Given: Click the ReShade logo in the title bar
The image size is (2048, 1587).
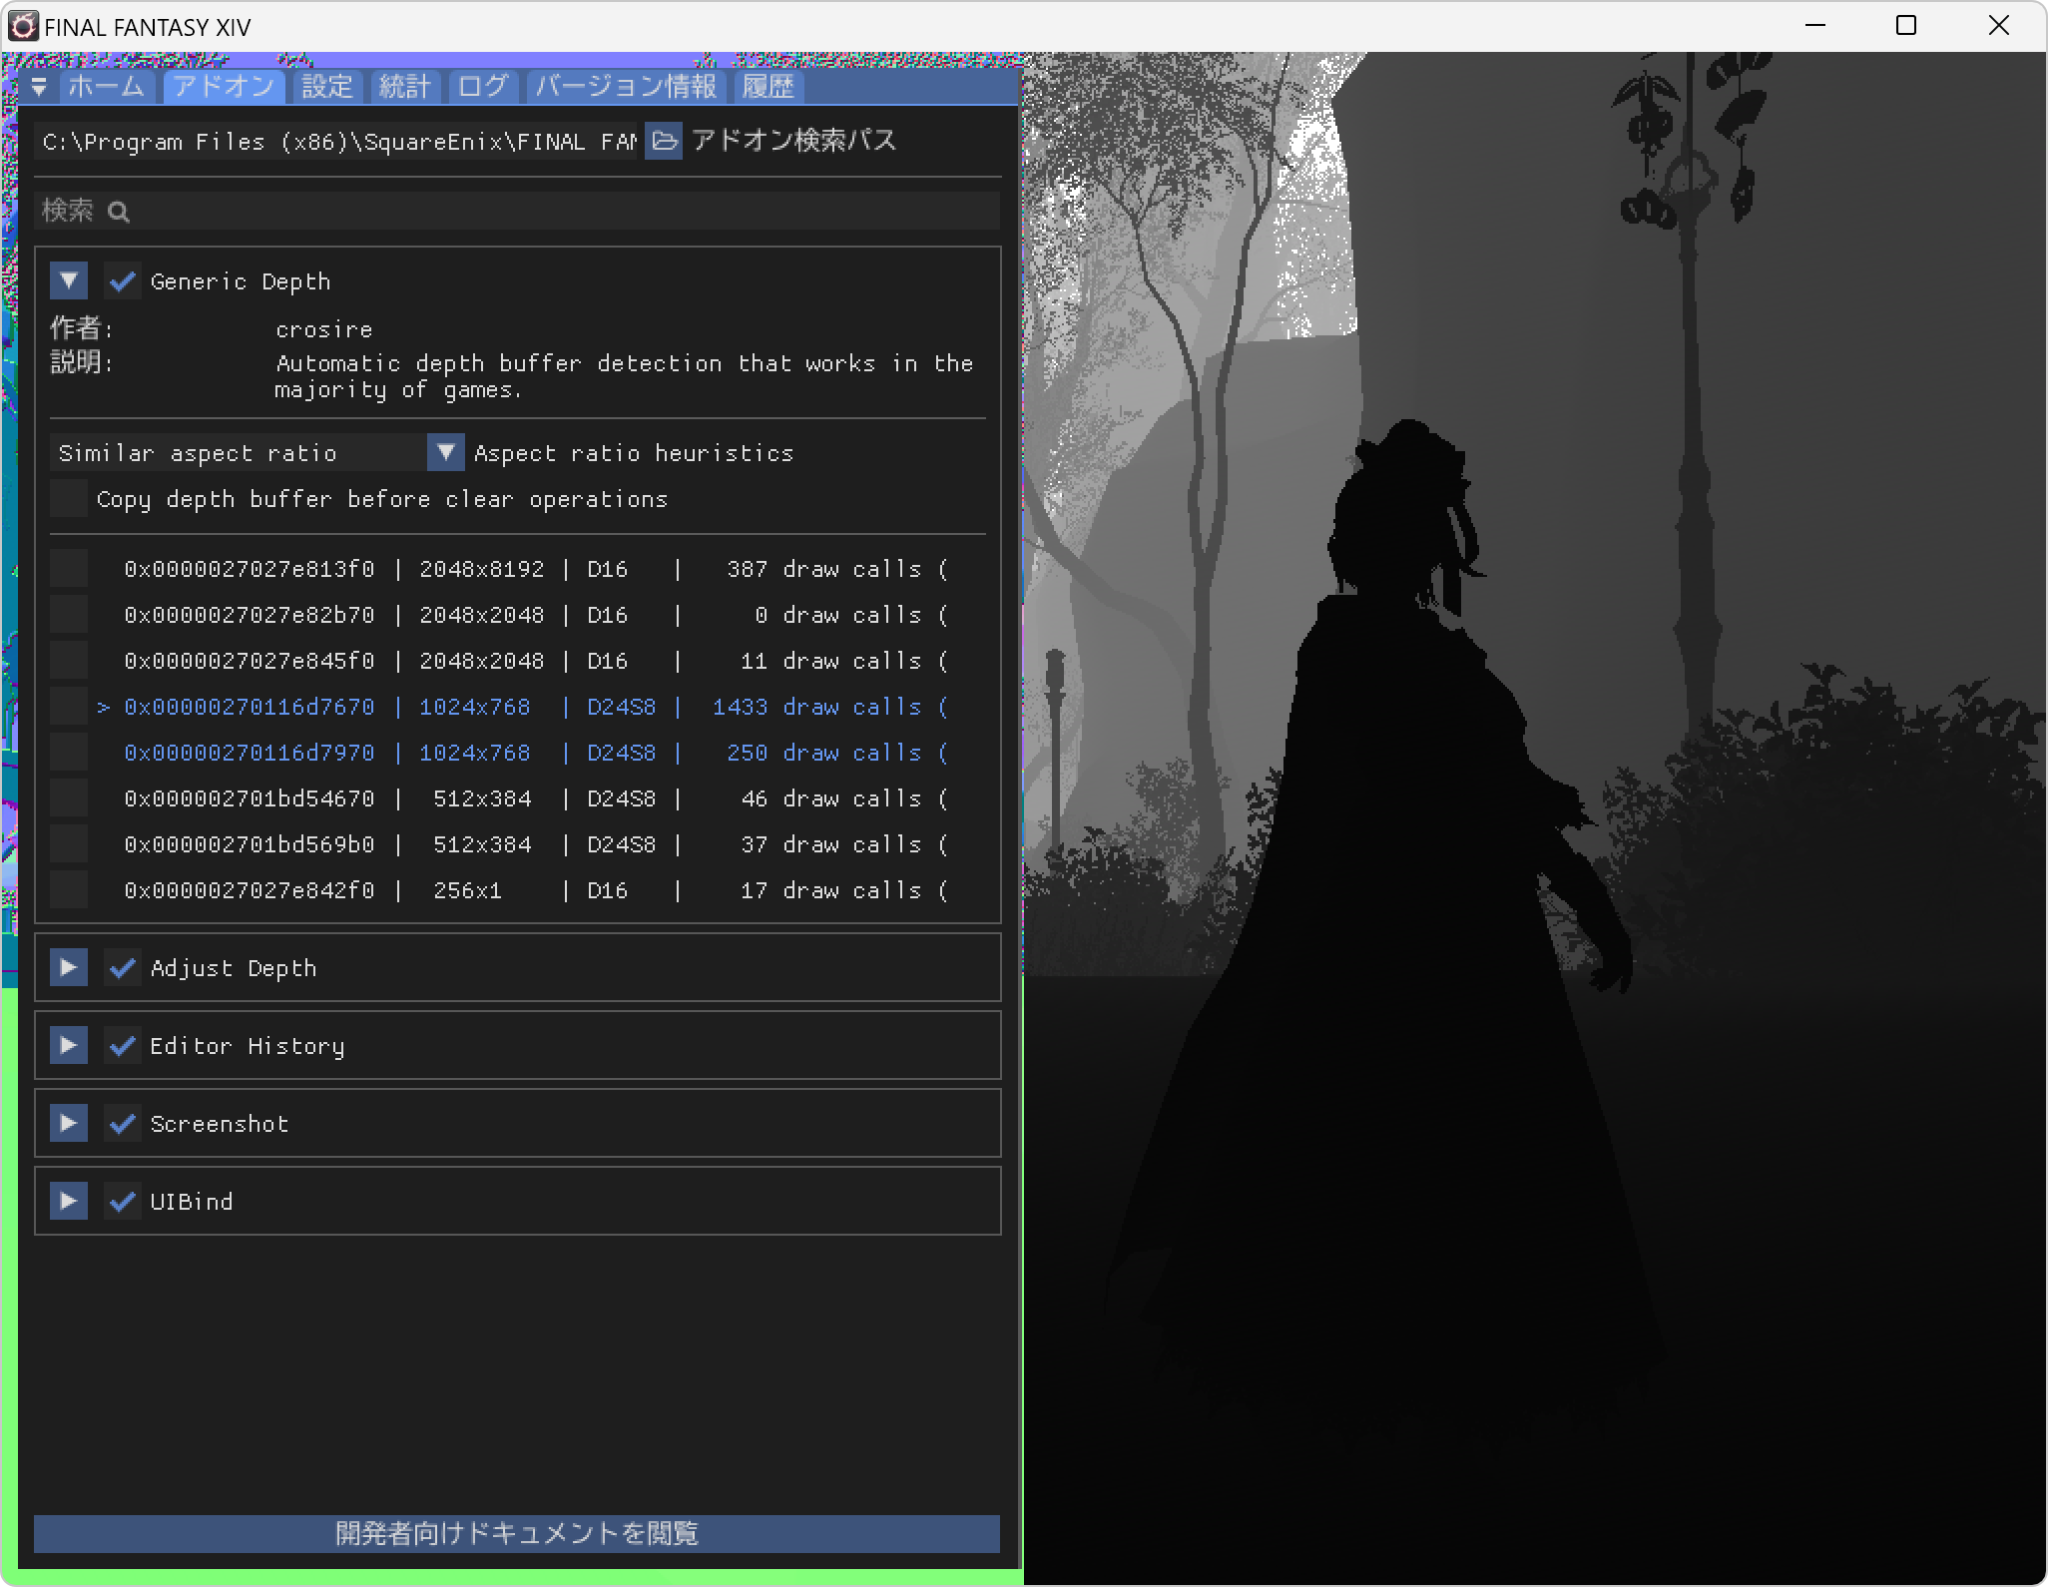Looking at the screenshot, I should [x=22, y=26].
